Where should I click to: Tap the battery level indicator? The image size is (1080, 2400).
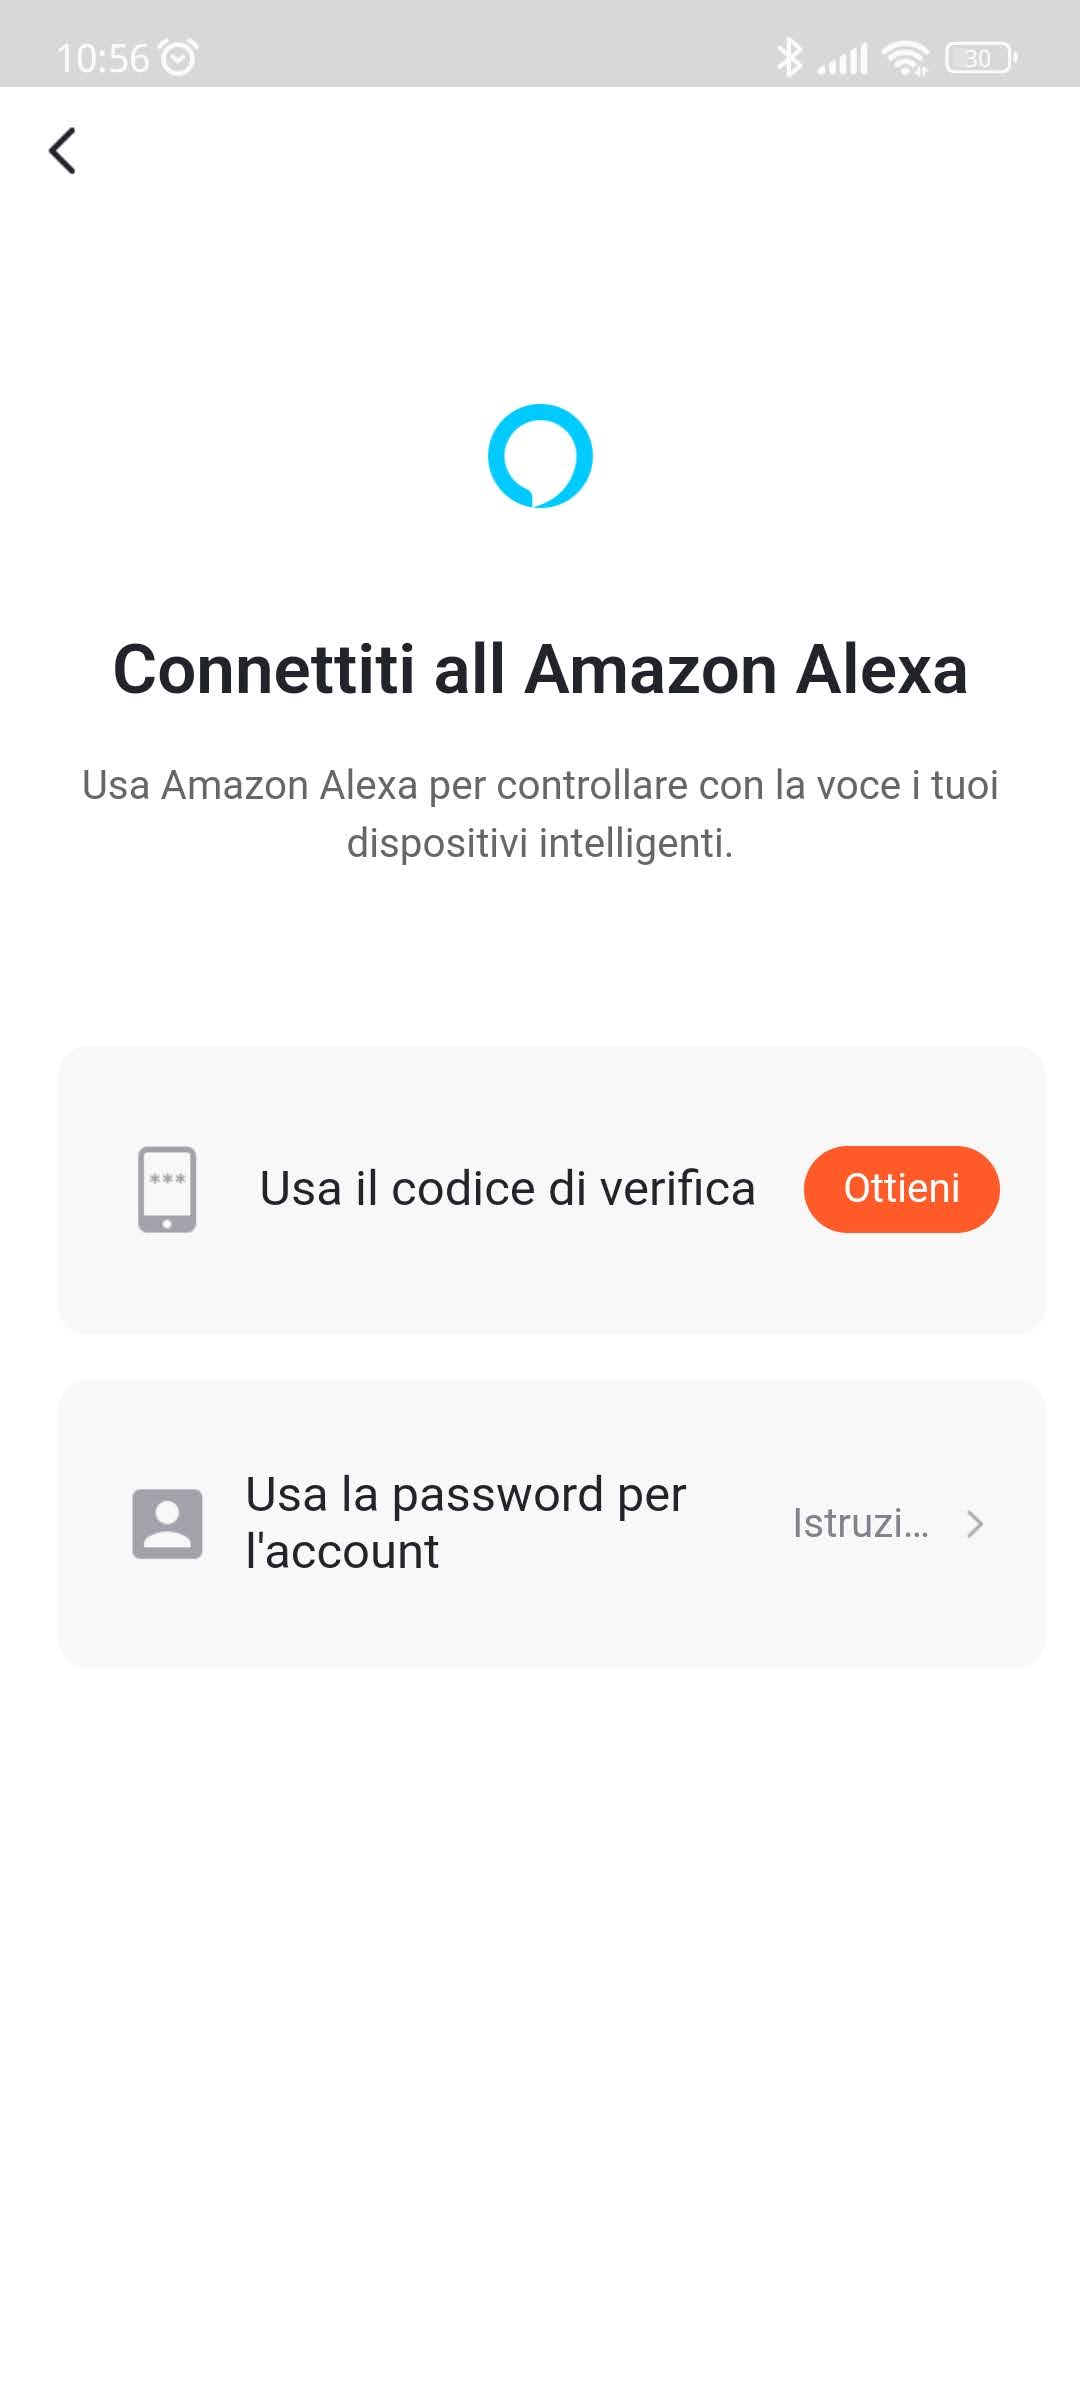pos(980,58)
